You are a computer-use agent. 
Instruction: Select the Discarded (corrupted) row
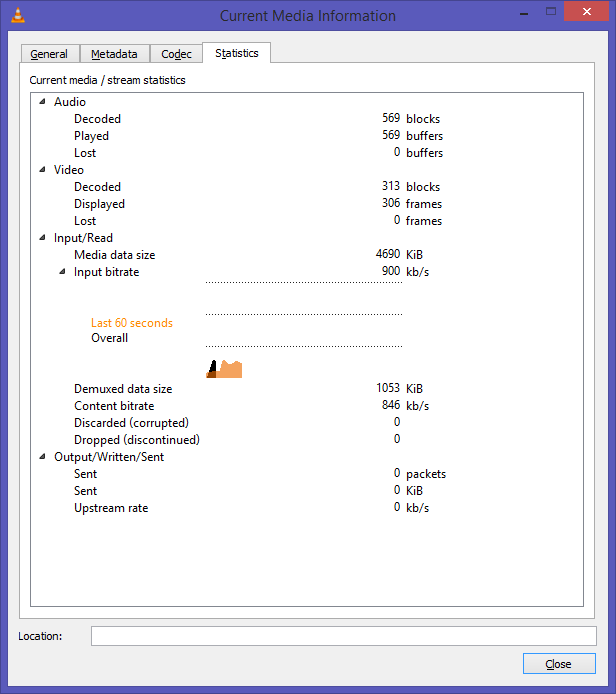click(x=307, y=423)
